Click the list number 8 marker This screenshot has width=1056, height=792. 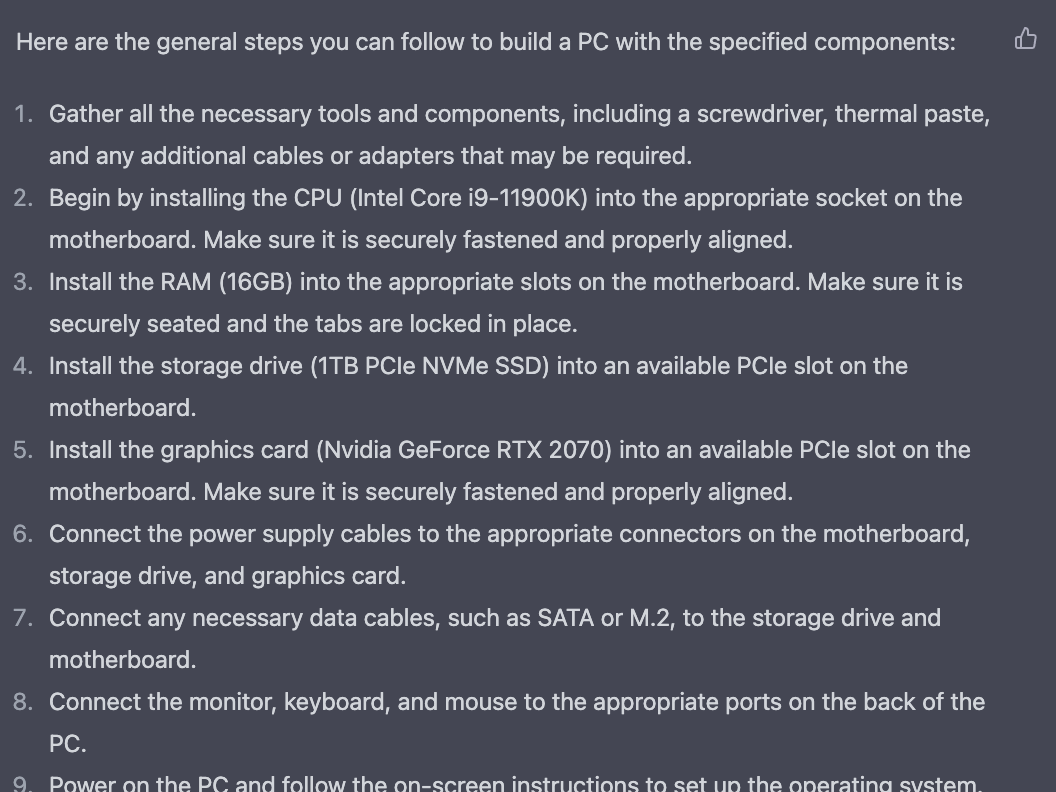click(24, 702)
